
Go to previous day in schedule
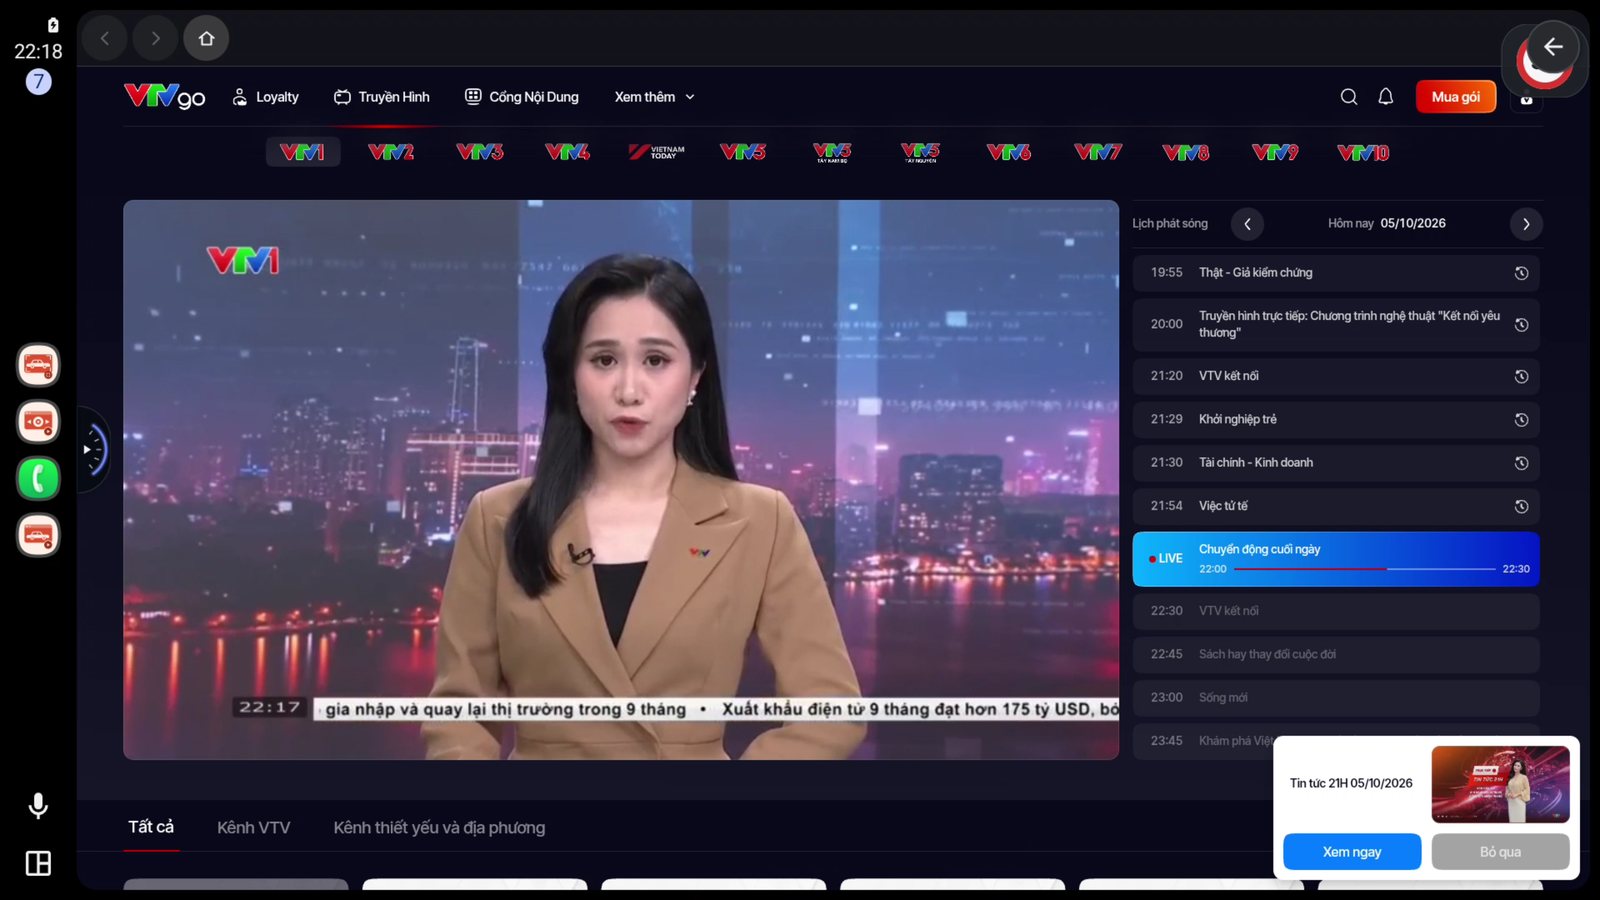(1247, 224)
